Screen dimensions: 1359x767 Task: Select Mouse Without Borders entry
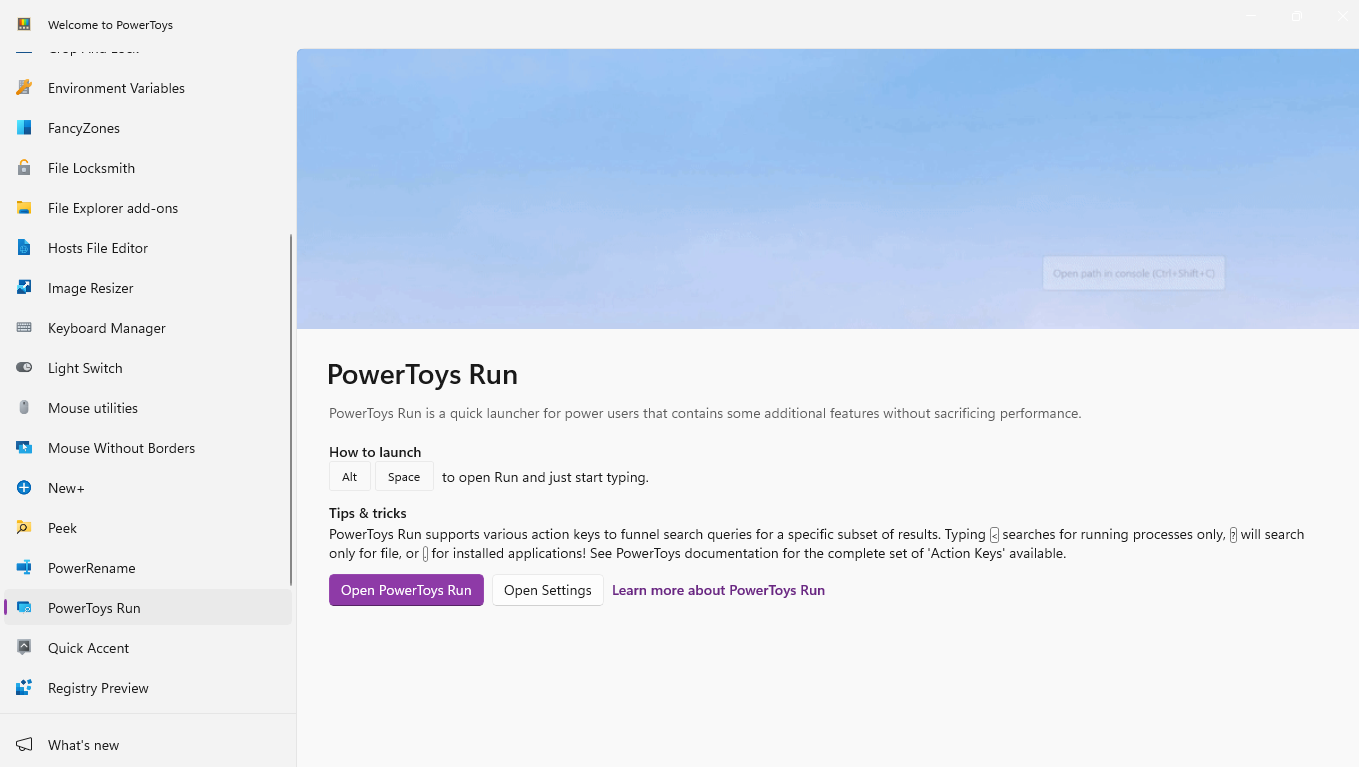148,448
